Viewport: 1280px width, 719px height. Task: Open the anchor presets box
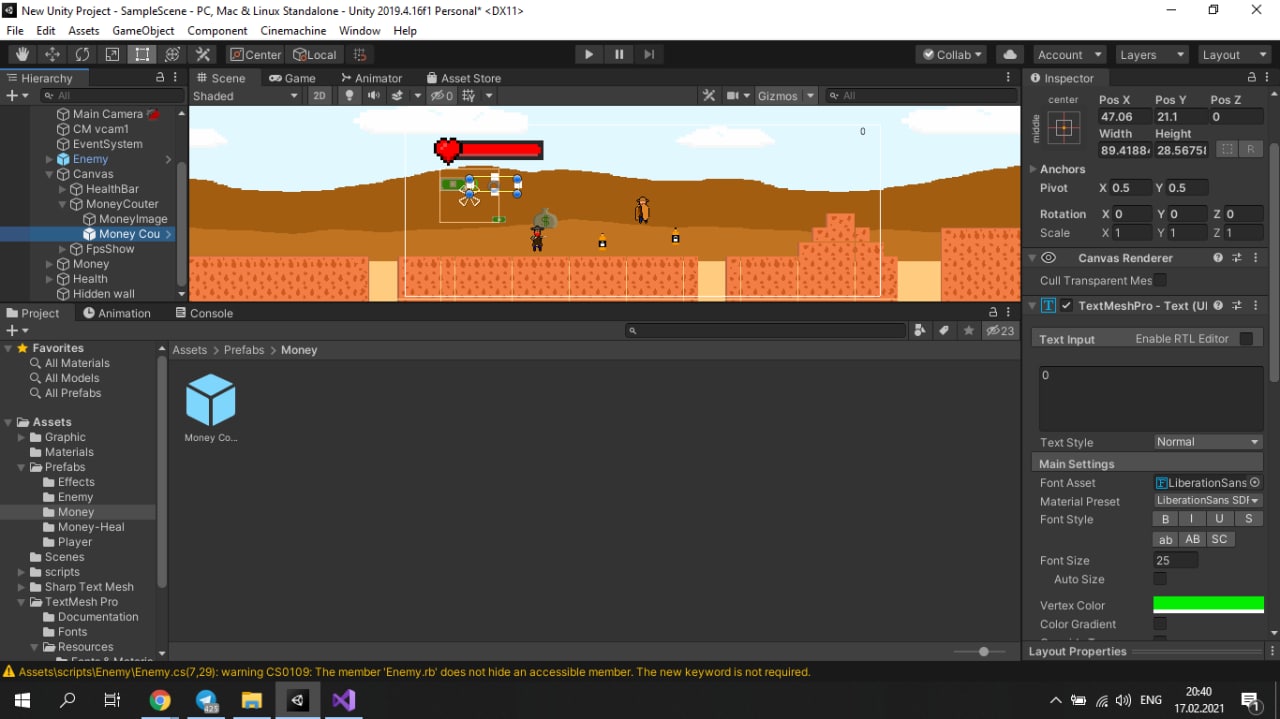(x=1063, y=128)
